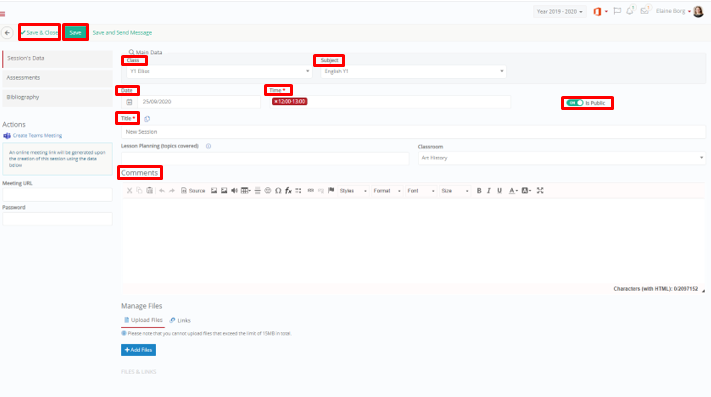Click the info icon beside Lesson Planning
The height and width of the screenshot is (397, 711).
(x=209, y=146)
